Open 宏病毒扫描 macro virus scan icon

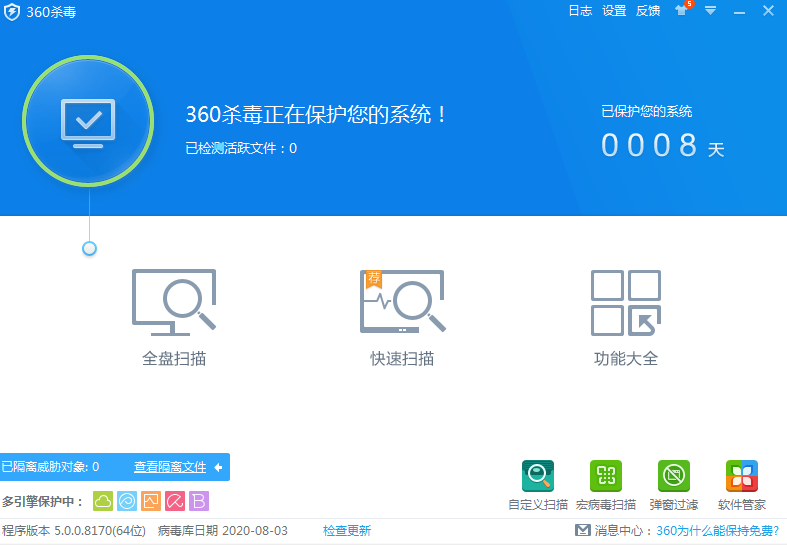pos(606,476)
